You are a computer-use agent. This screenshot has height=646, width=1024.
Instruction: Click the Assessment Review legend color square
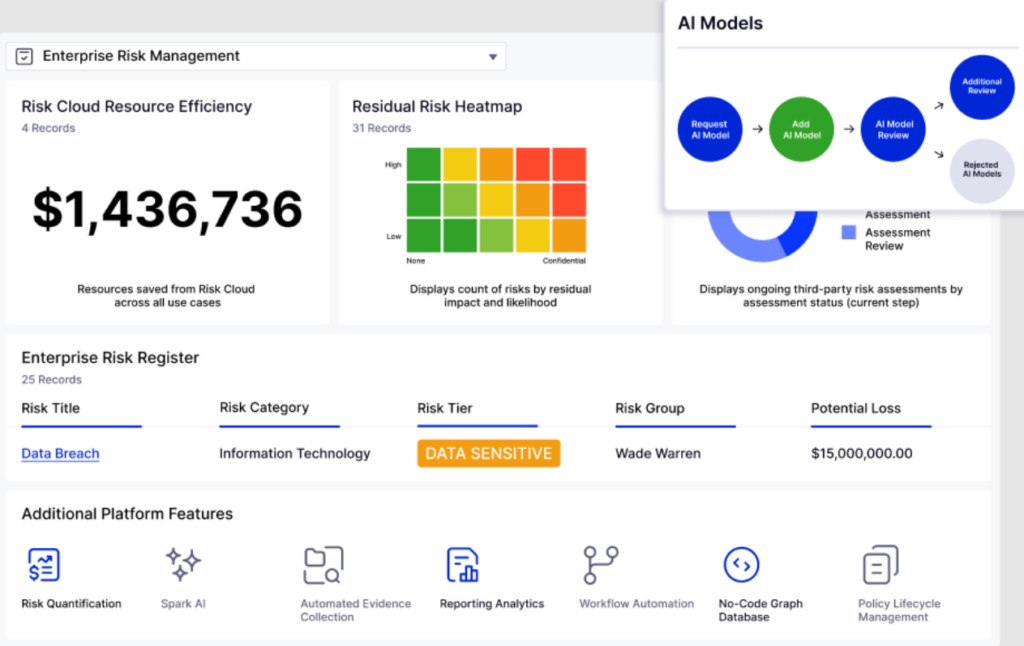(848, 232)
